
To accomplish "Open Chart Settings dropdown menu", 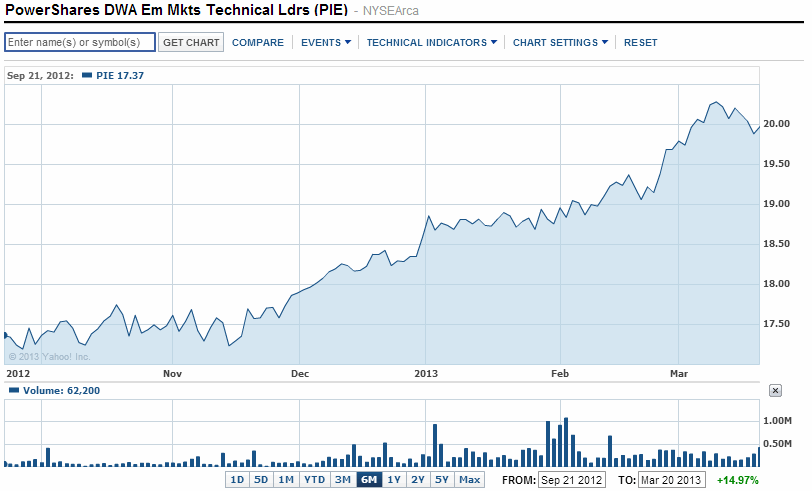I will point(560,43).
